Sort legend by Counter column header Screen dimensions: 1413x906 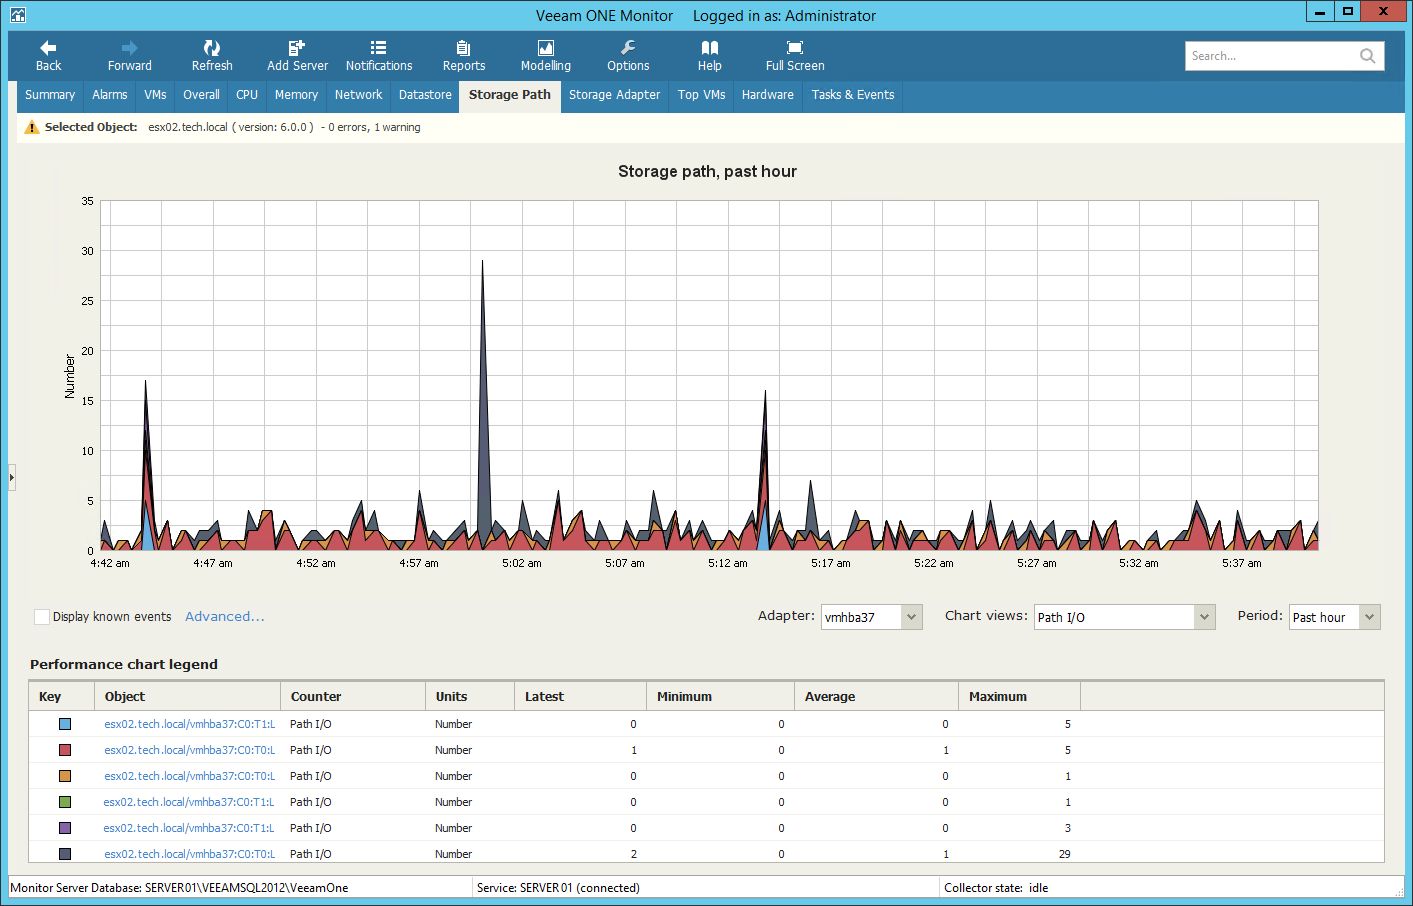353,697
